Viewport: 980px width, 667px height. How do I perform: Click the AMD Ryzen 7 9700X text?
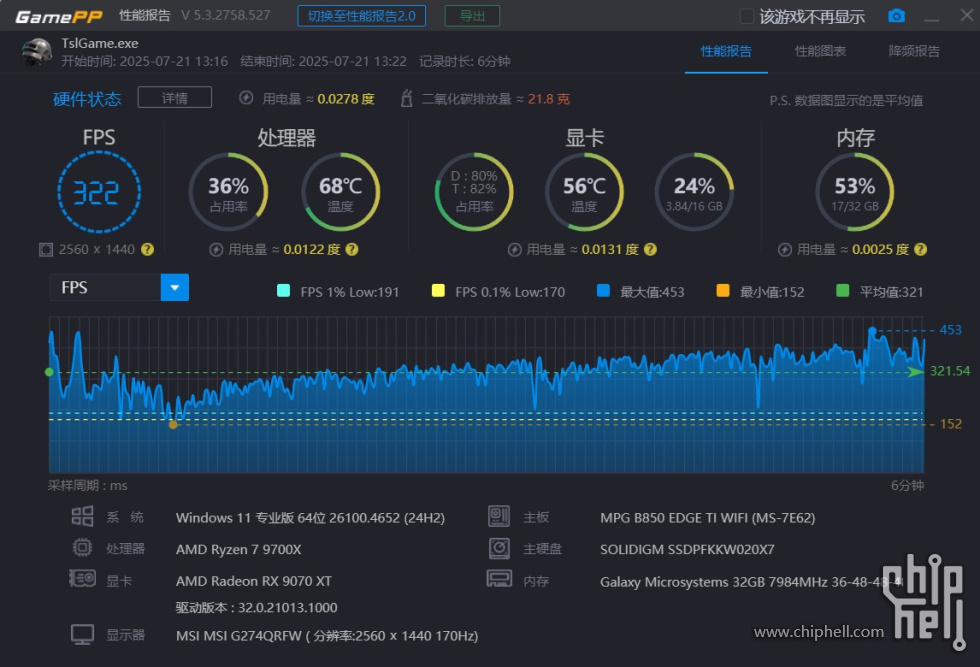[239, 549]
